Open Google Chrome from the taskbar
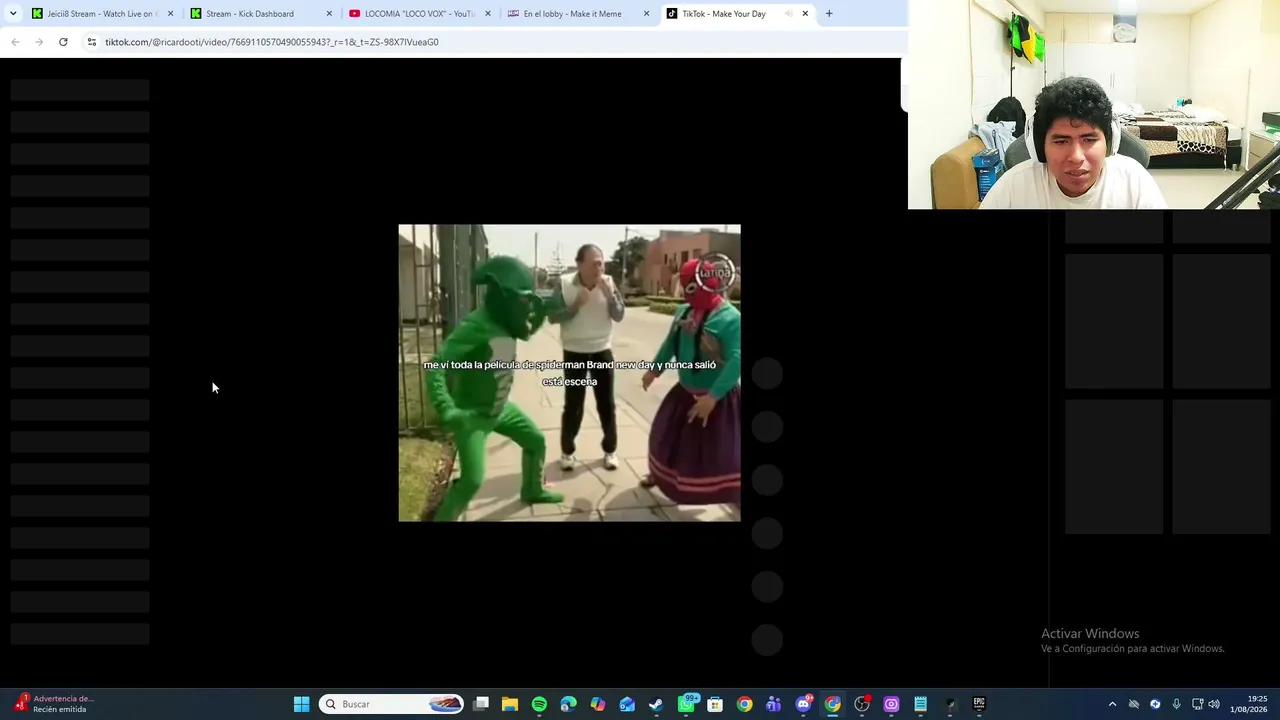This screenshot has width=1280, height=720. 744,704
